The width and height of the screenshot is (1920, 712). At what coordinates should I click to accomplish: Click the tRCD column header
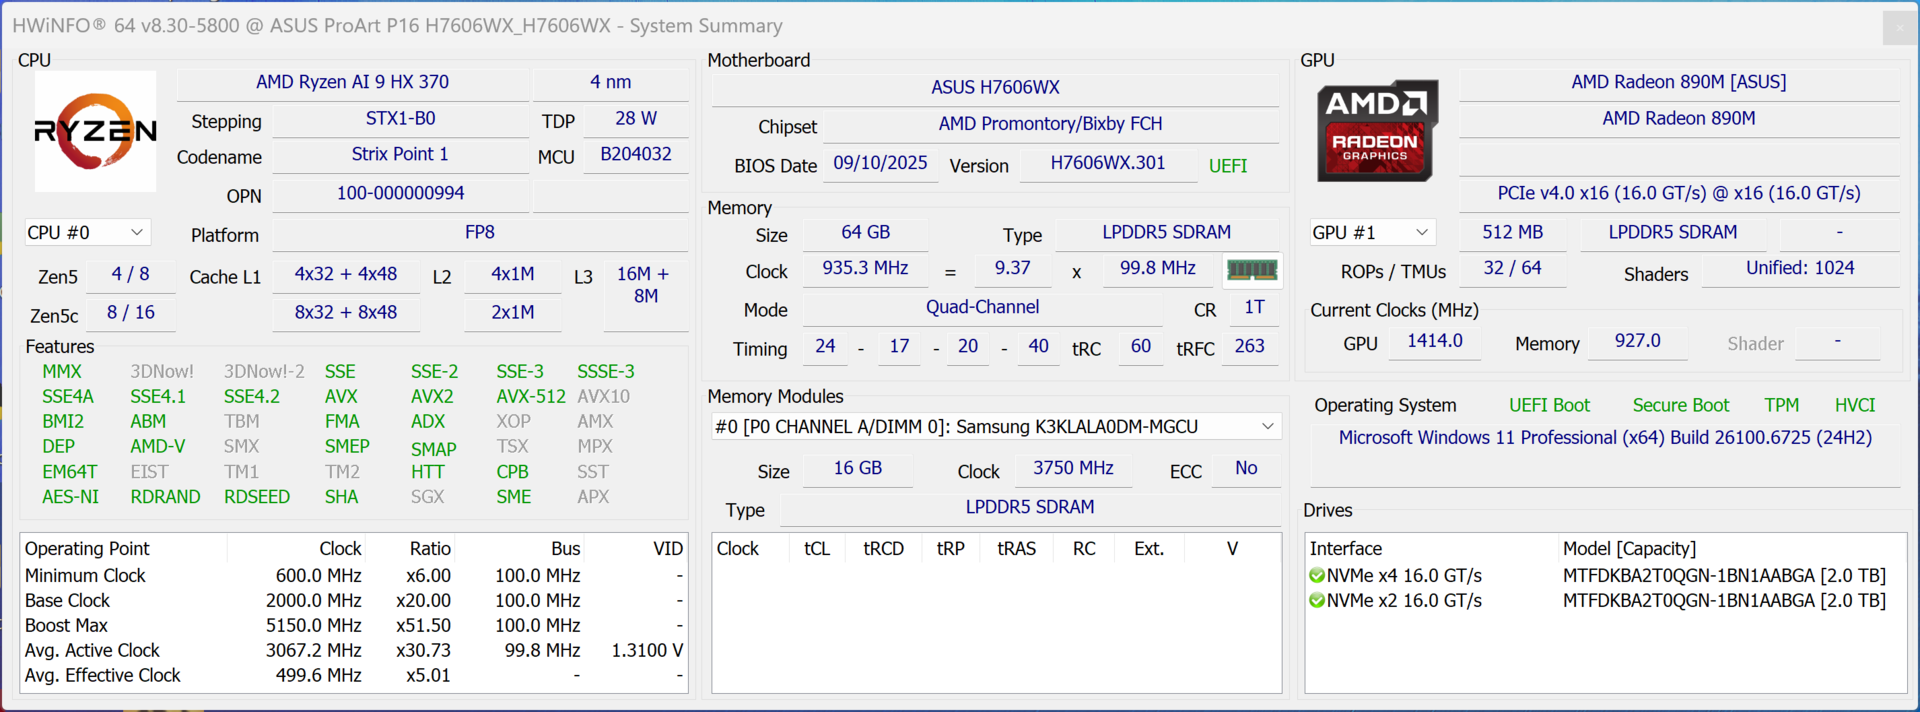pos(883,549)
